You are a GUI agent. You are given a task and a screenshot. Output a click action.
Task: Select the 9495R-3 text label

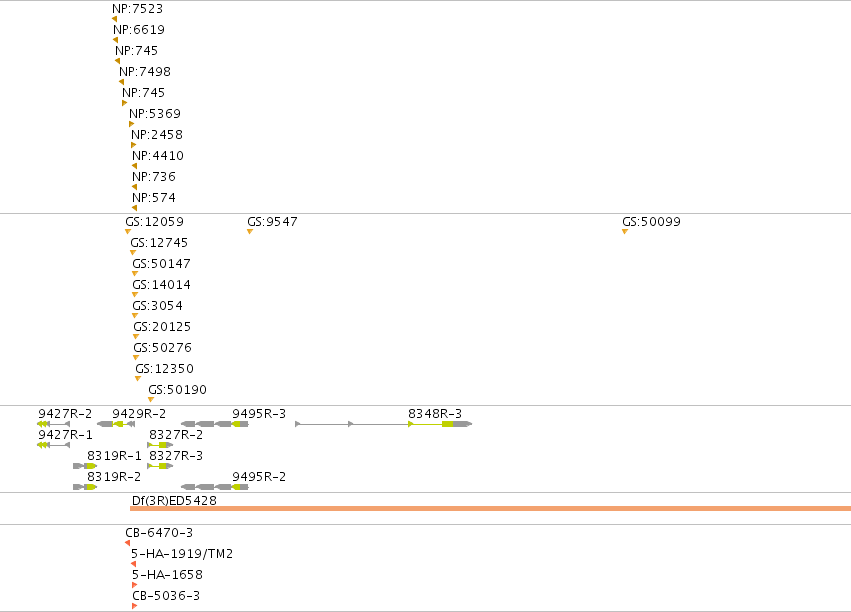(259, 413)
